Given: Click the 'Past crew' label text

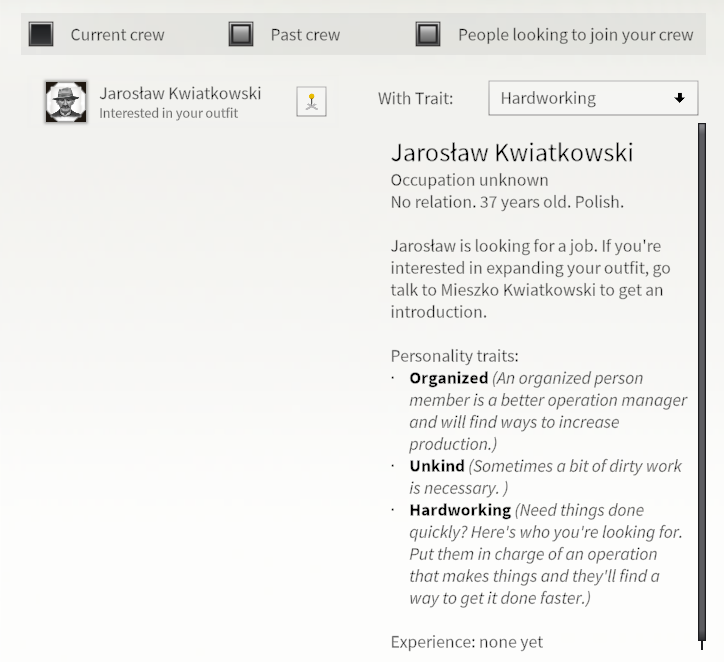Looking at the screenshot, I should tap(305, 35).
